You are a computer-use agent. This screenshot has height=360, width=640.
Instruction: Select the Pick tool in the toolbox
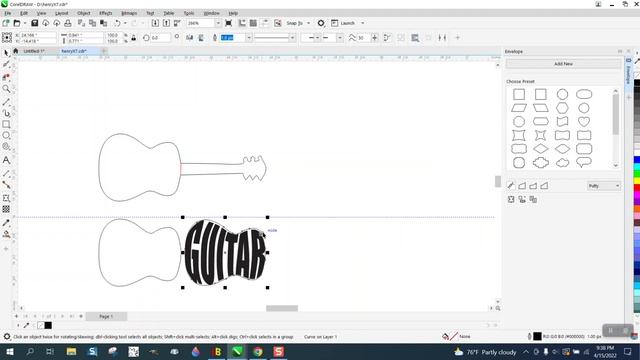pyautogui.click(x=6, y=53)
